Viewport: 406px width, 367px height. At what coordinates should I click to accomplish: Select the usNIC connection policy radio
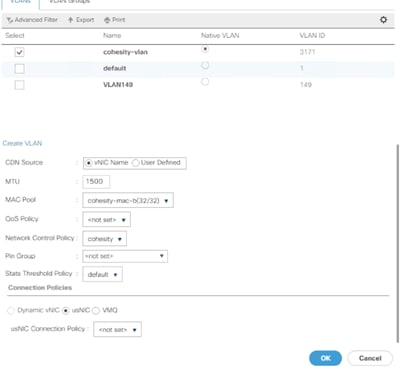(x=66, y=311)
